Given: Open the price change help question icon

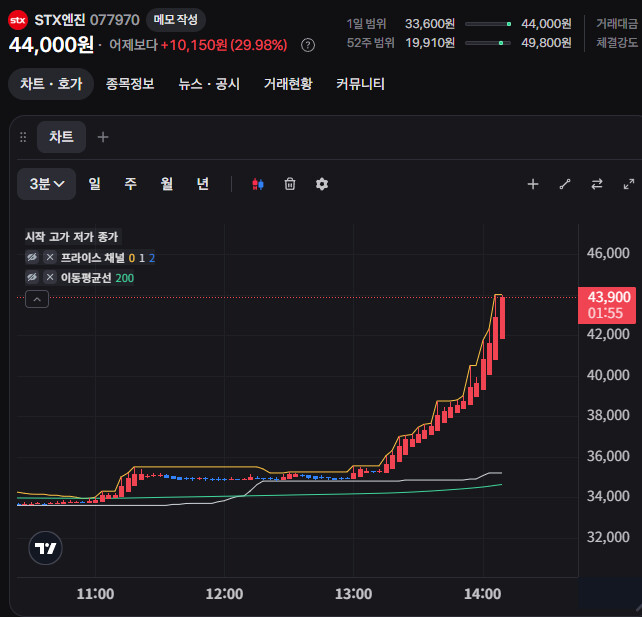Looking at the screenshot, I should [x=308, y=45].
